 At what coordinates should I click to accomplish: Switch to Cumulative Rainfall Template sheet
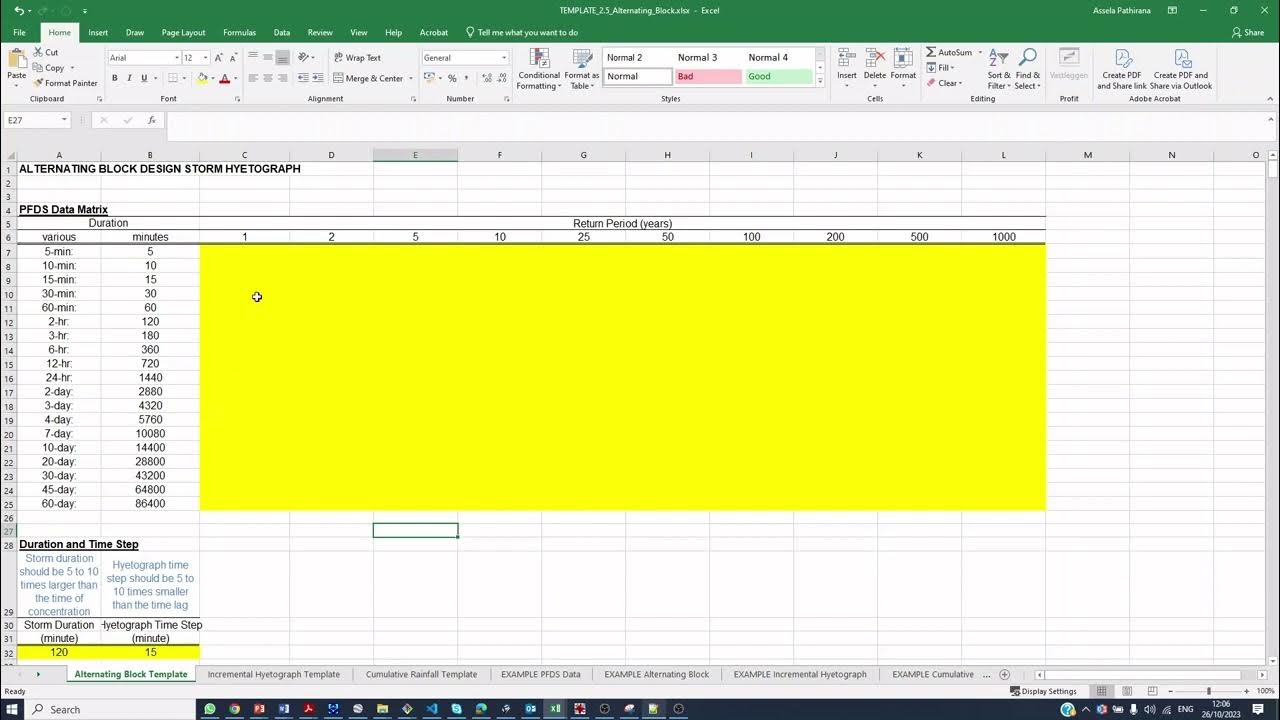click(x=421, y=674)
